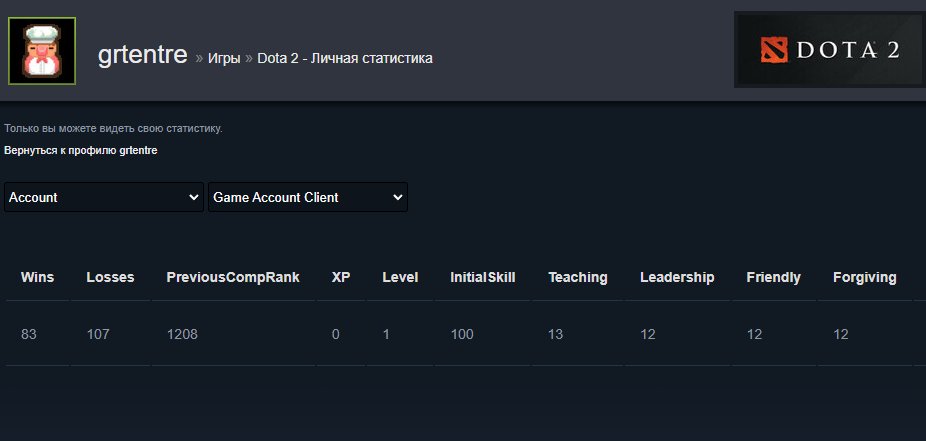Click the Teaching value 13
Image resolution: width=926 pixels, height=441 pixels.
tap(555, 334)
